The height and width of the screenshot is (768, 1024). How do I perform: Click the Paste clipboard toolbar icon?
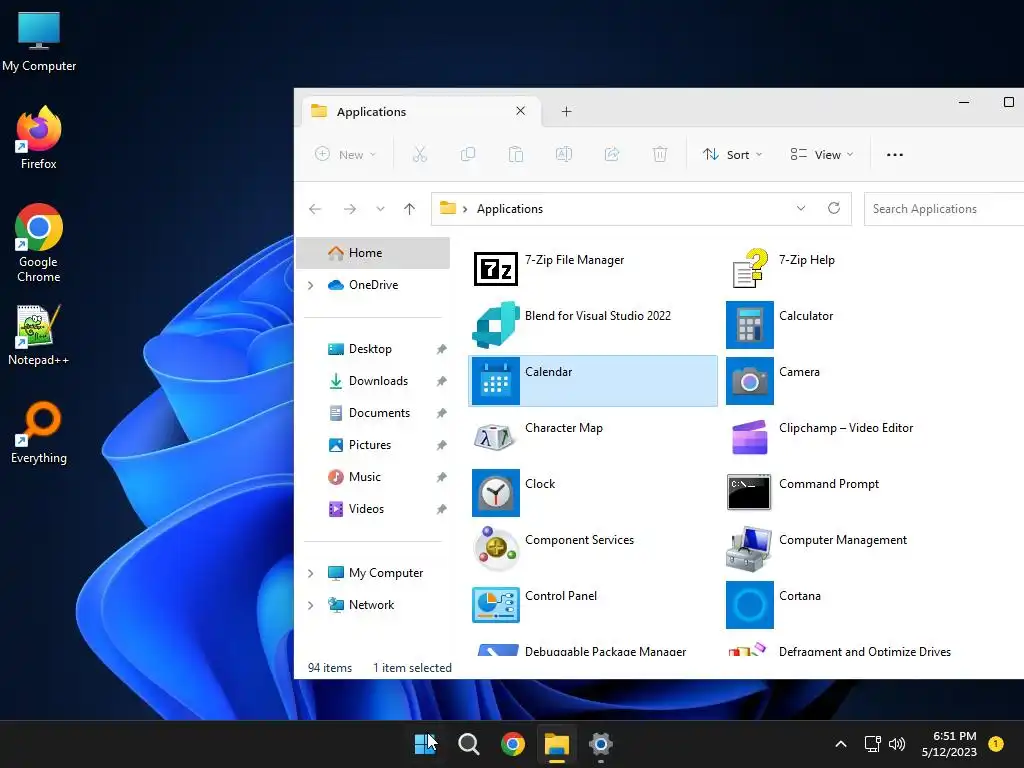[516, 155]
